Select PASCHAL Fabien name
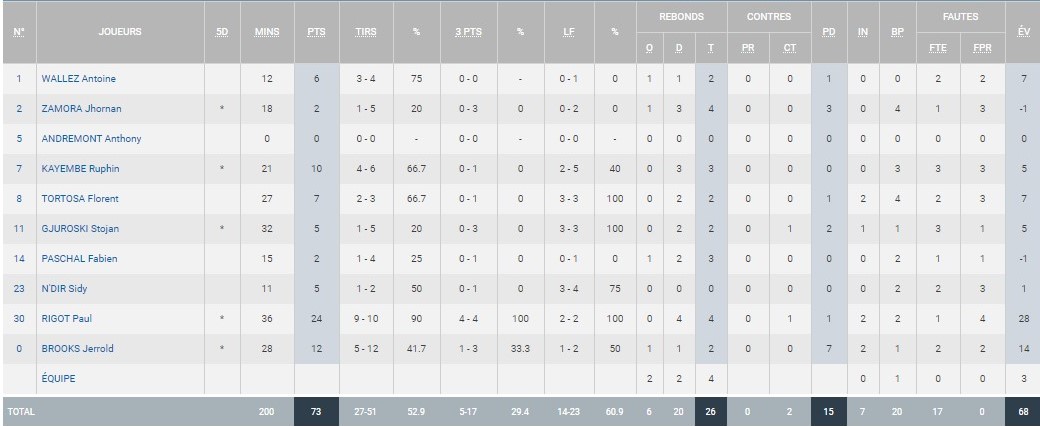The width and height of the screenshot is (1040, 426). click(79, 258)
